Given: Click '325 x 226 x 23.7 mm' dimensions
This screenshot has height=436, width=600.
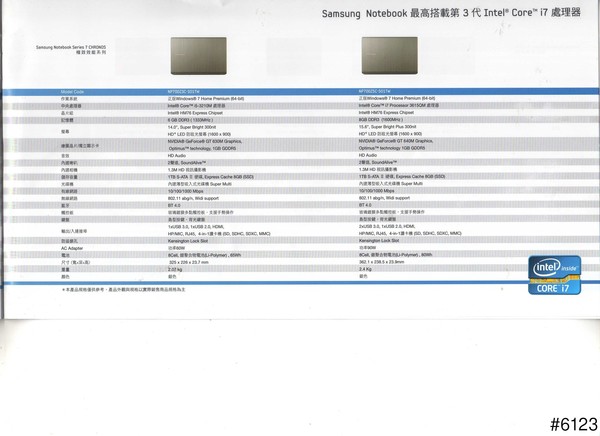Looking at the screenshot, I should pos(189,262).
